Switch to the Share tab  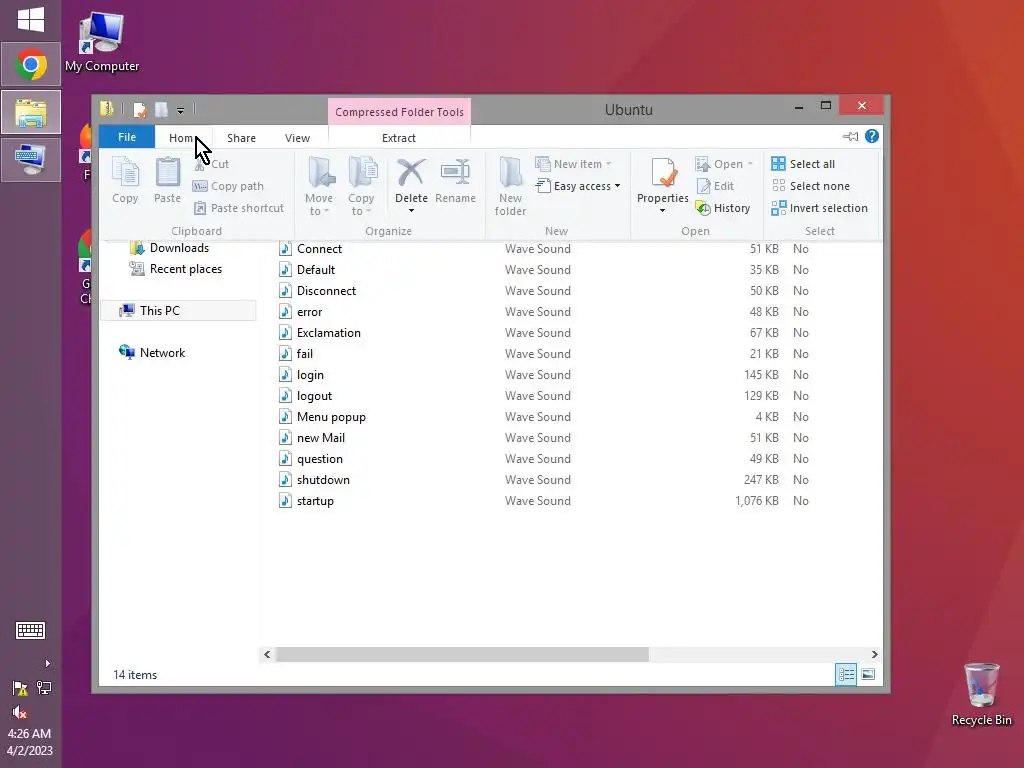(241, 138)
